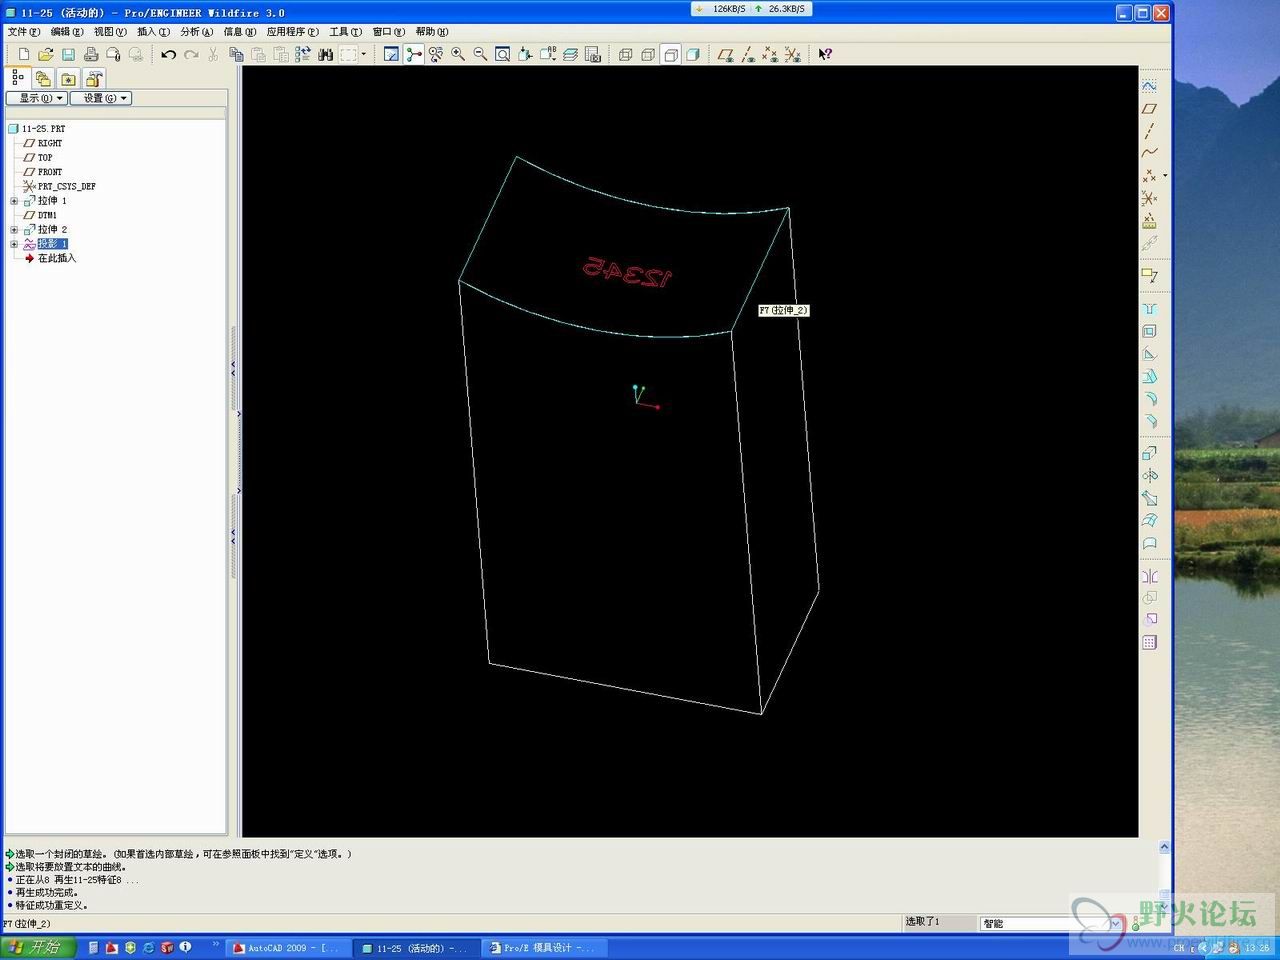Switch to shaded display mode
This screenshot has width=1280, height=960.
(693, 54)
